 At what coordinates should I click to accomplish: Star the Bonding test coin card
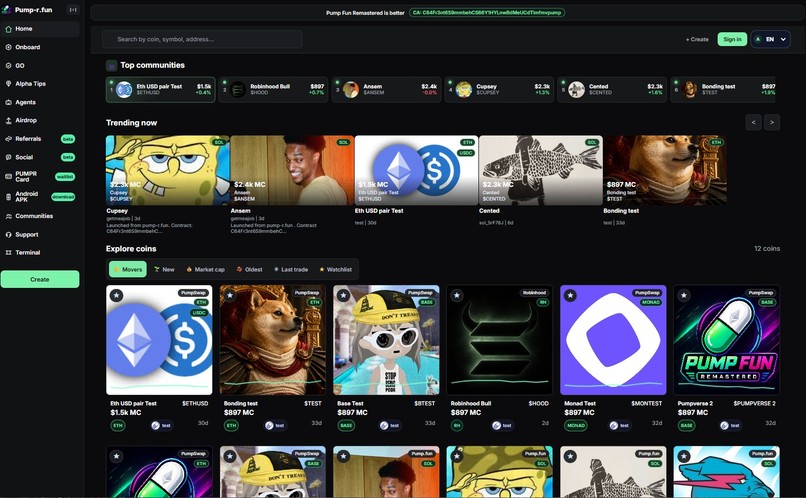[x=230, y=296]
